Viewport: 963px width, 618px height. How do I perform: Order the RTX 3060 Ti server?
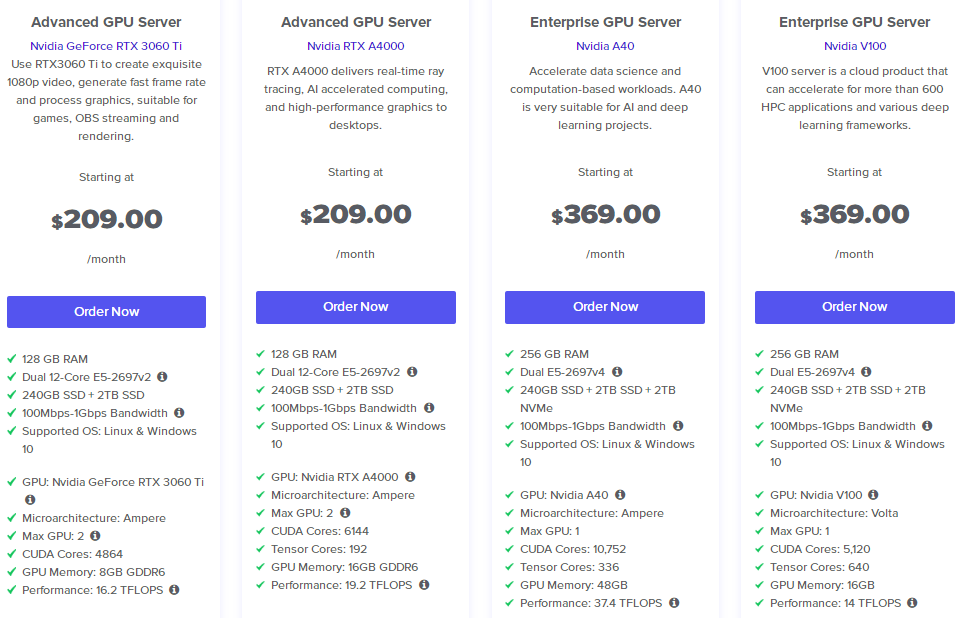(x=106, y=312)
